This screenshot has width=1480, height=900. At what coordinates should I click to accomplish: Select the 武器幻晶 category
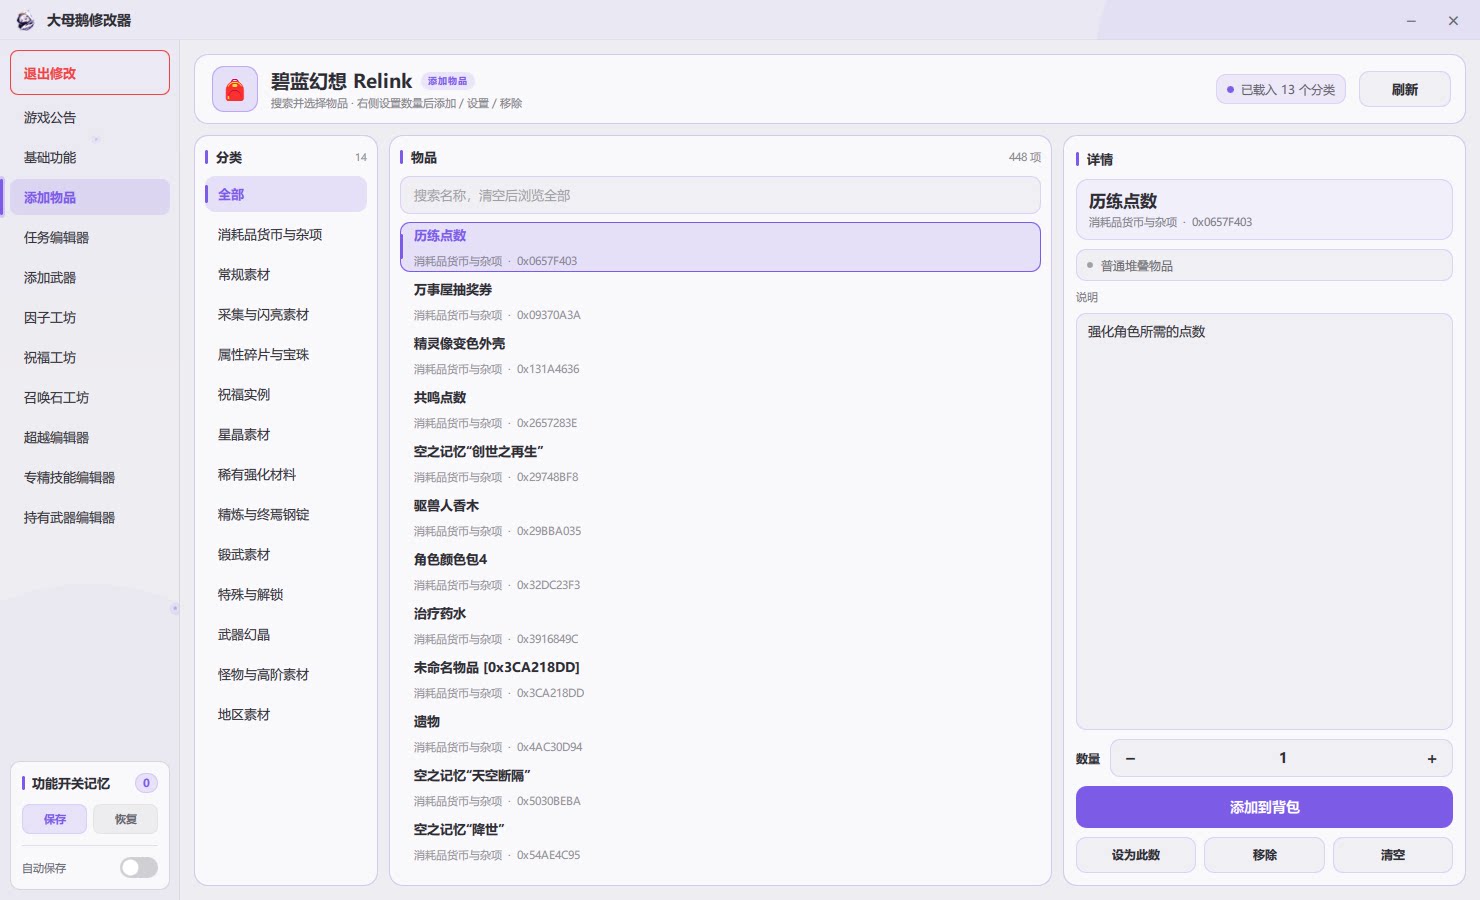[286, 634]
